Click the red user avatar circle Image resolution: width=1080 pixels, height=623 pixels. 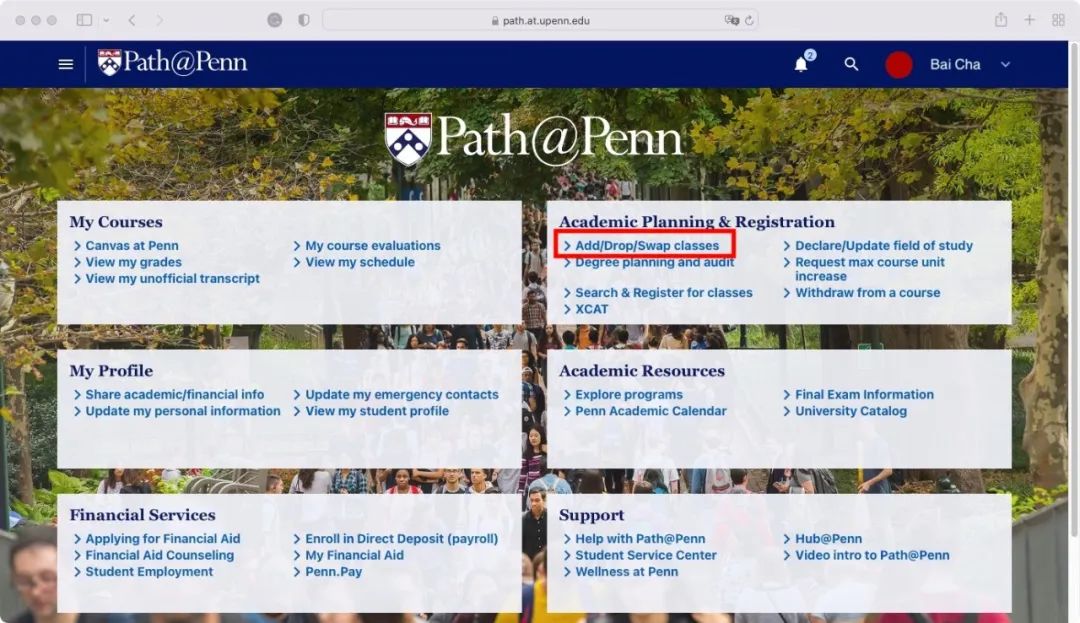click(x=899, y=65)
